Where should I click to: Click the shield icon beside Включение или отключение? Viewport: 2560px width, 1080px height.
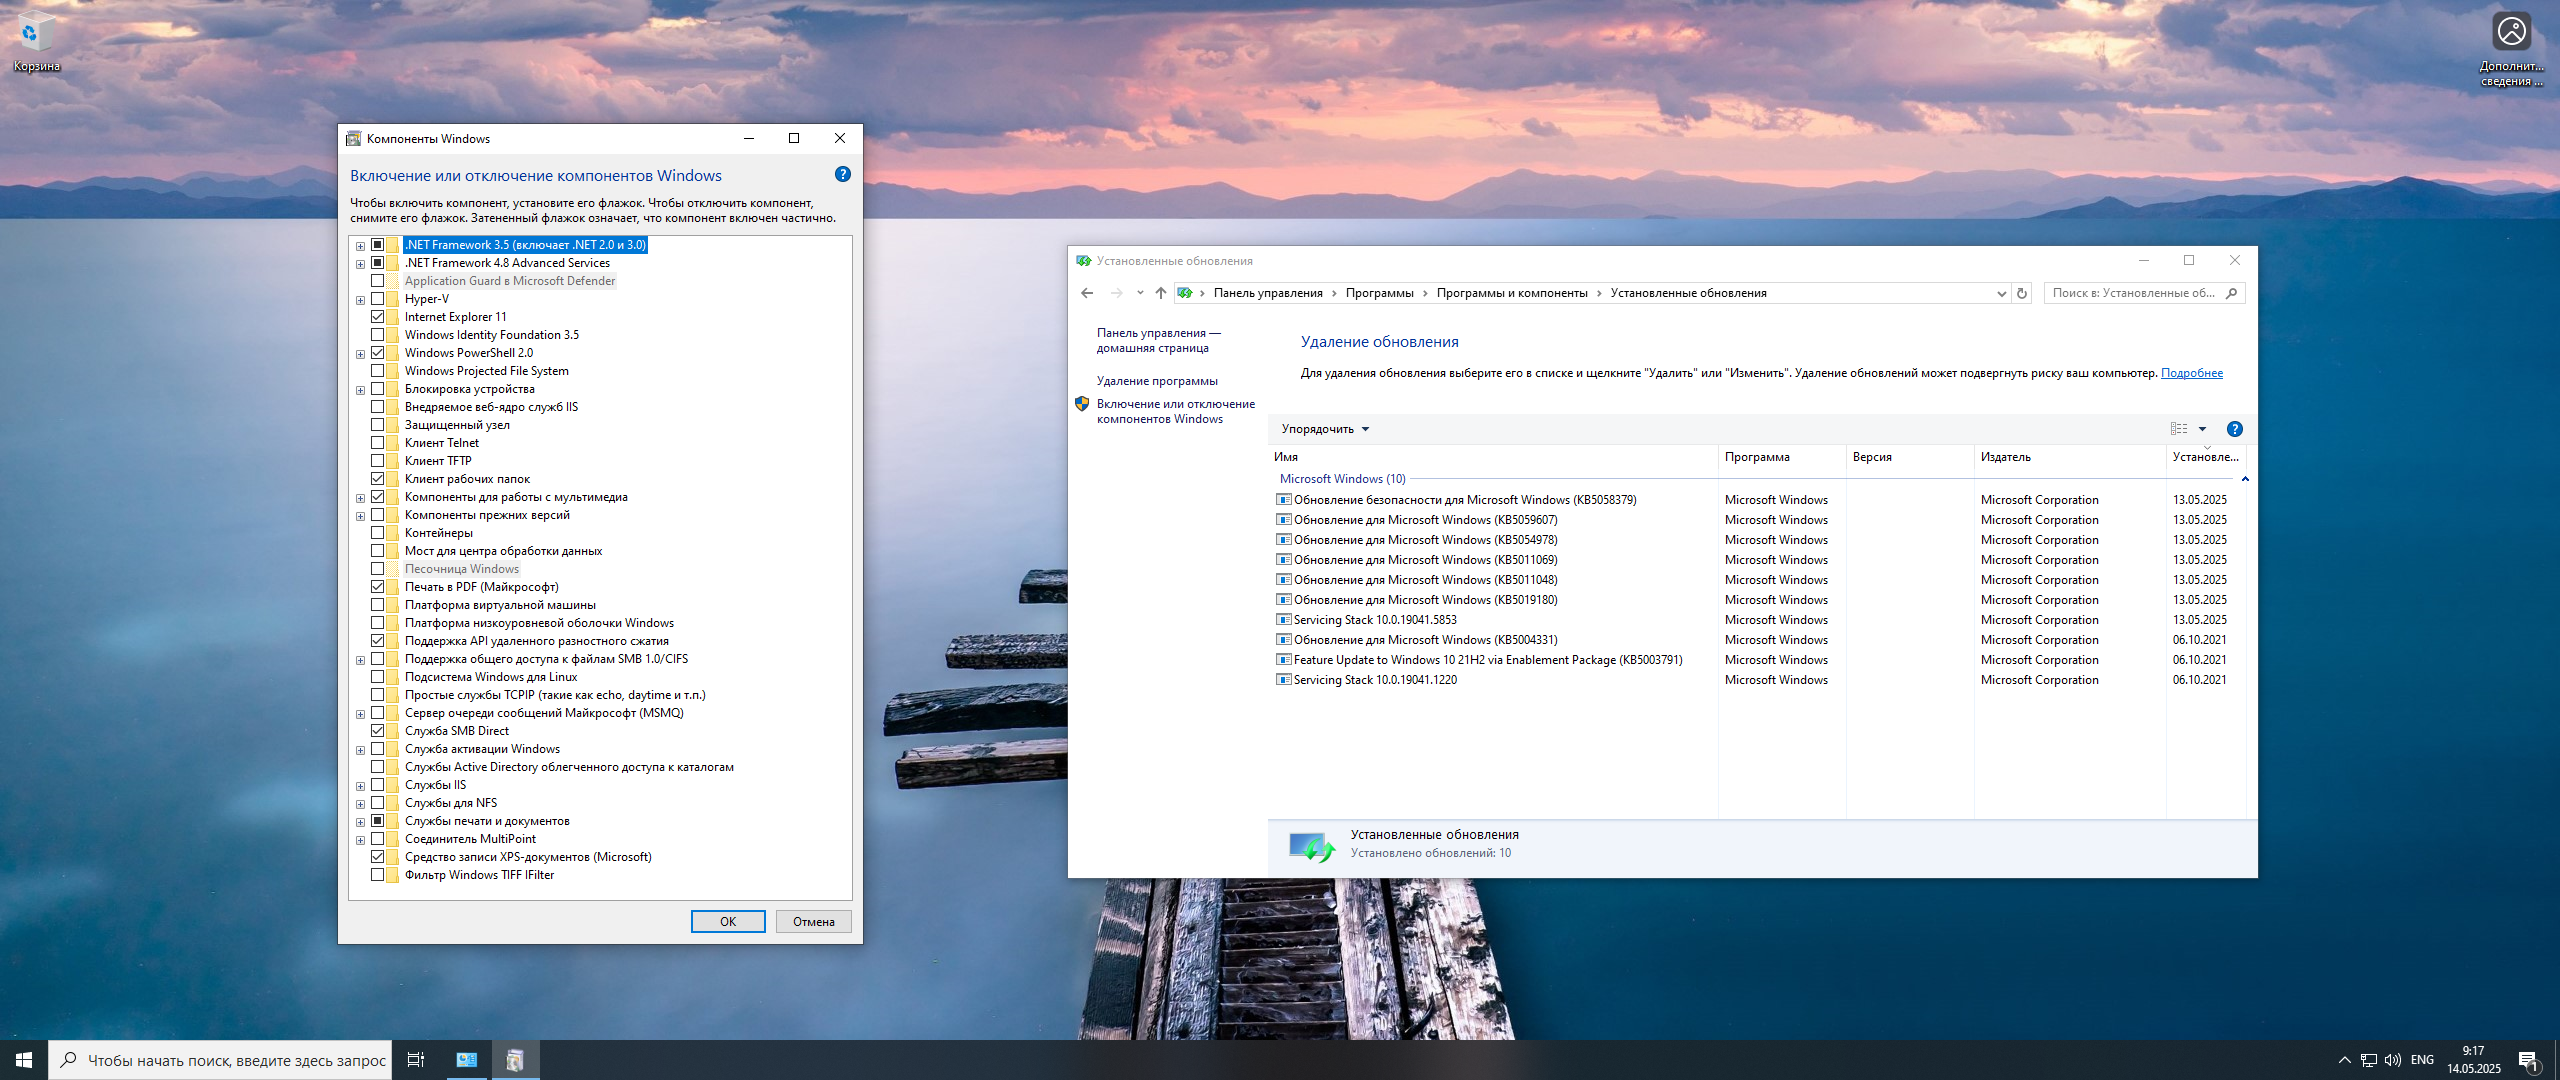tap(1082, 404)
